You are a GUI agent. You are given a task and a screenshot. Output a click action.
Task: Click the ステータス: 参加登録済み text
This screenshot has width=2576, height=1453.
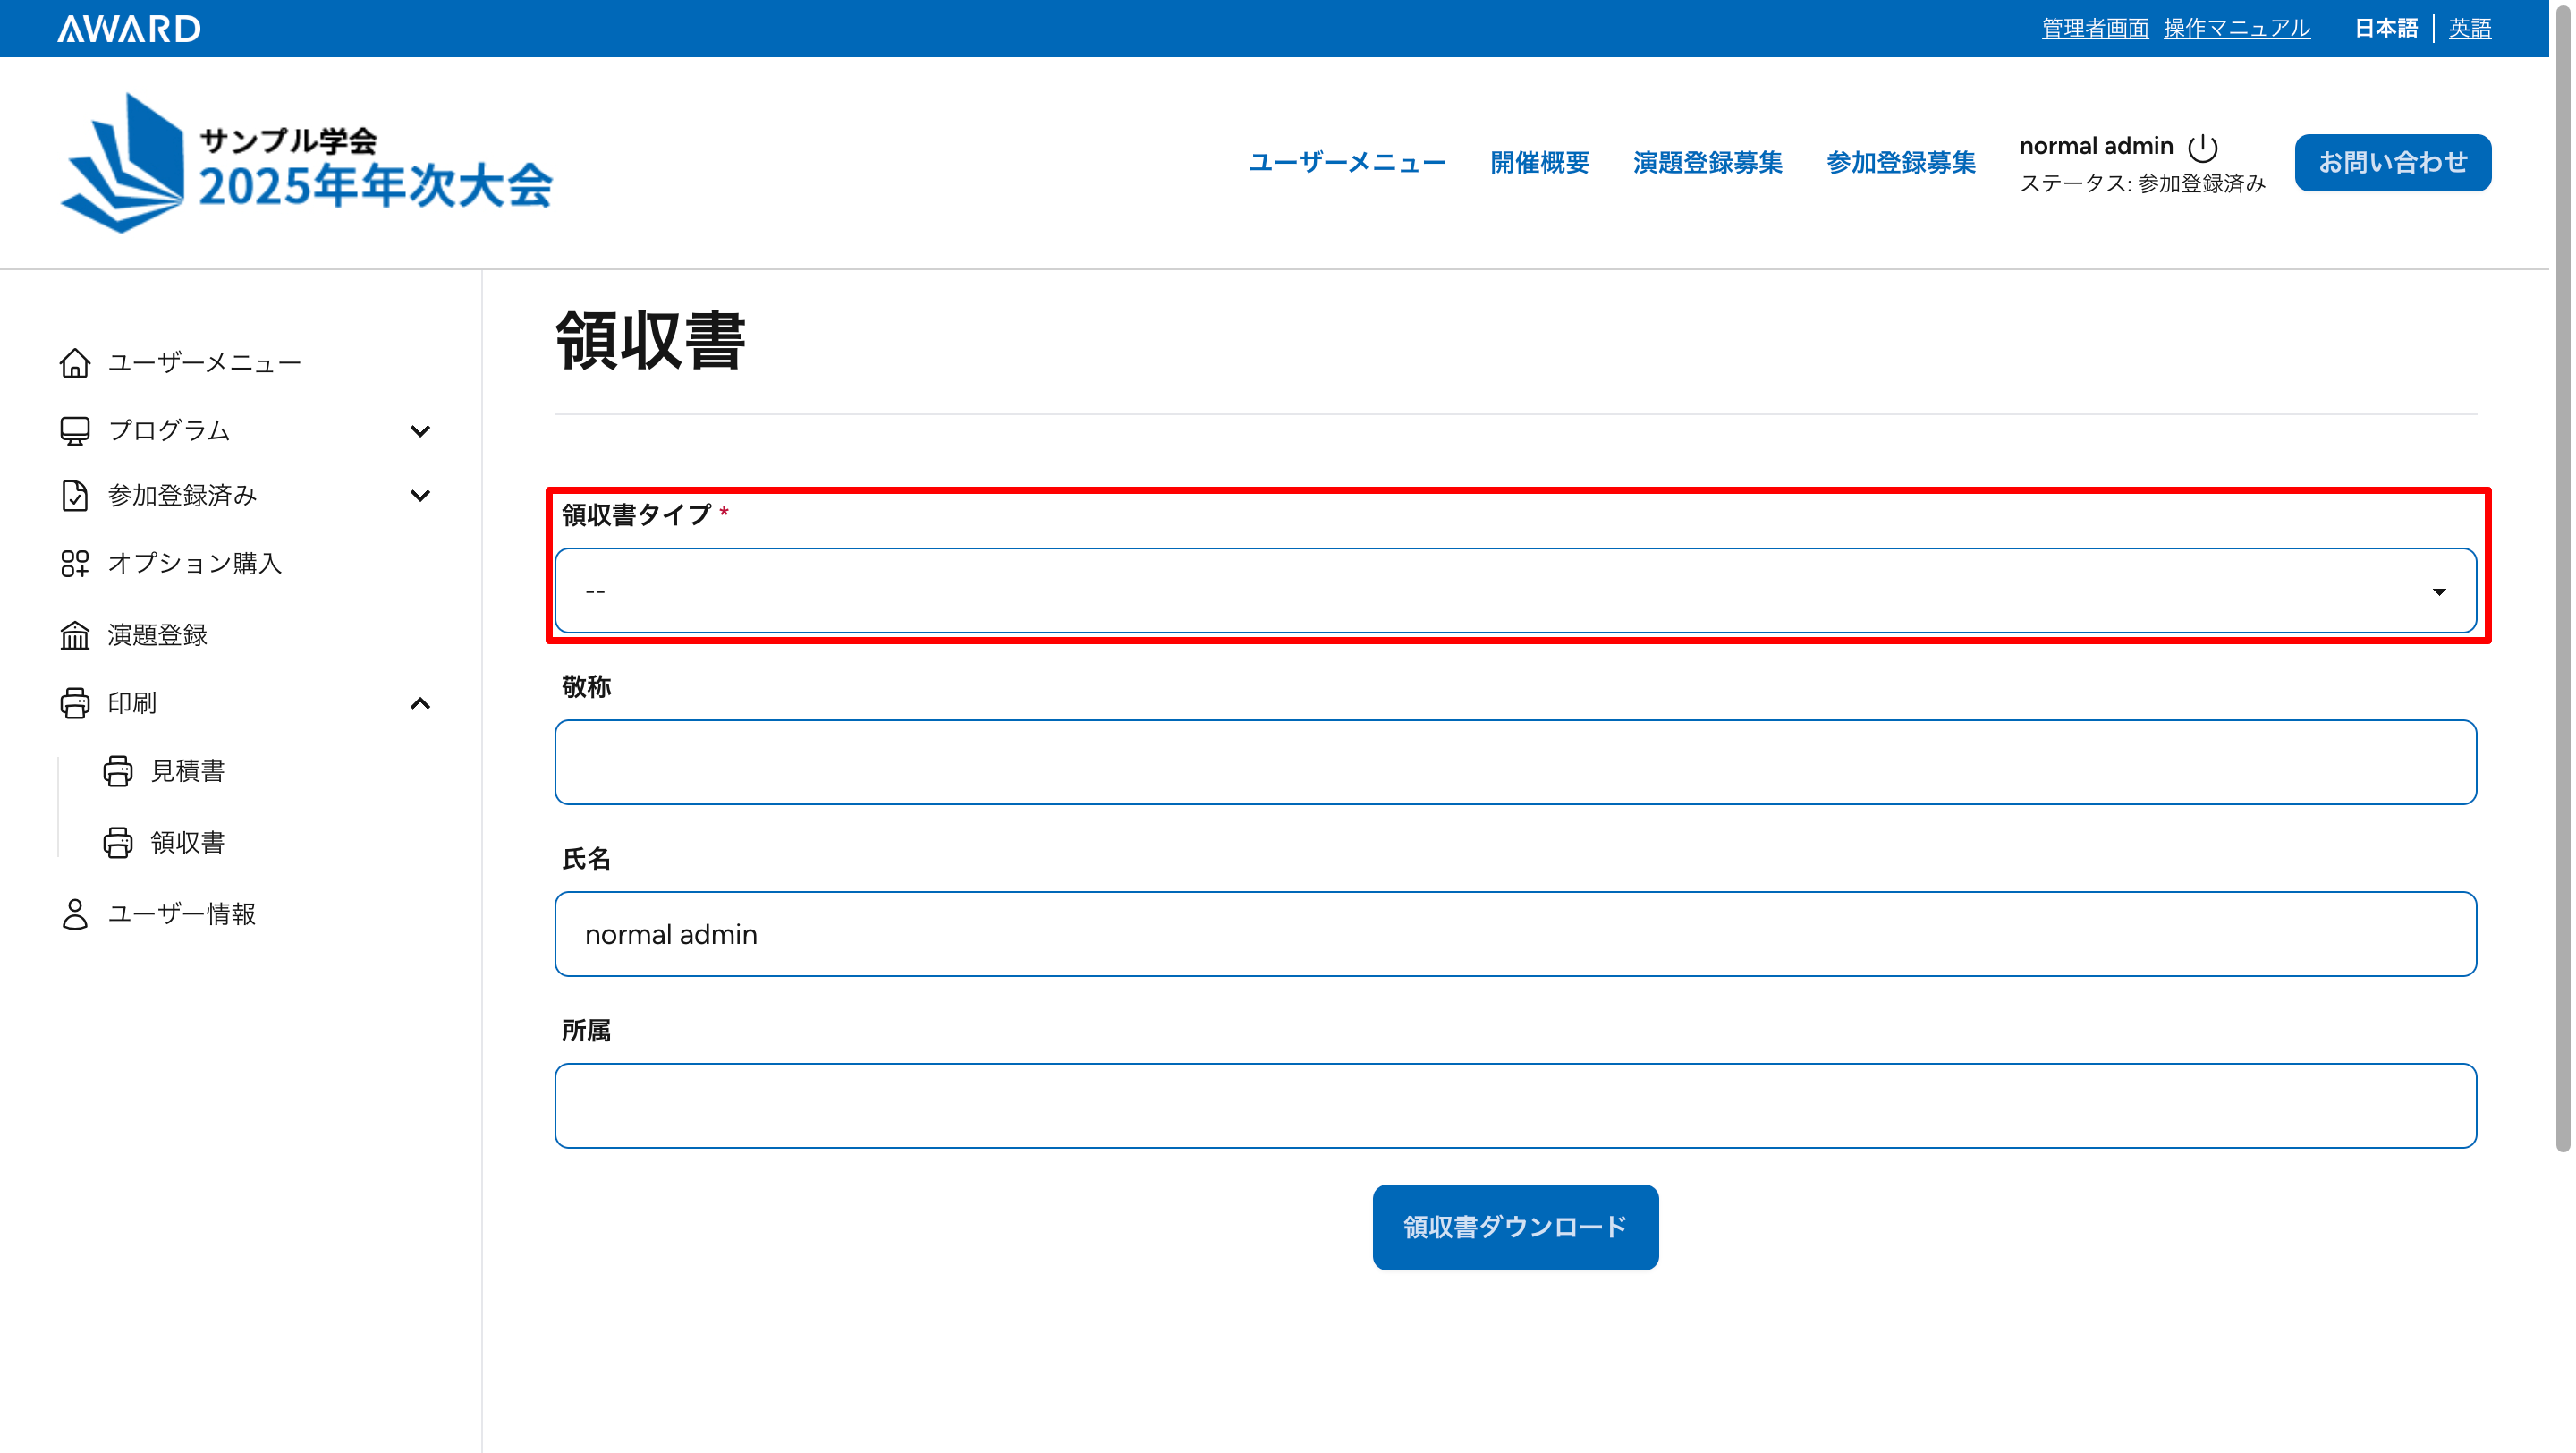click(2142, 184)
